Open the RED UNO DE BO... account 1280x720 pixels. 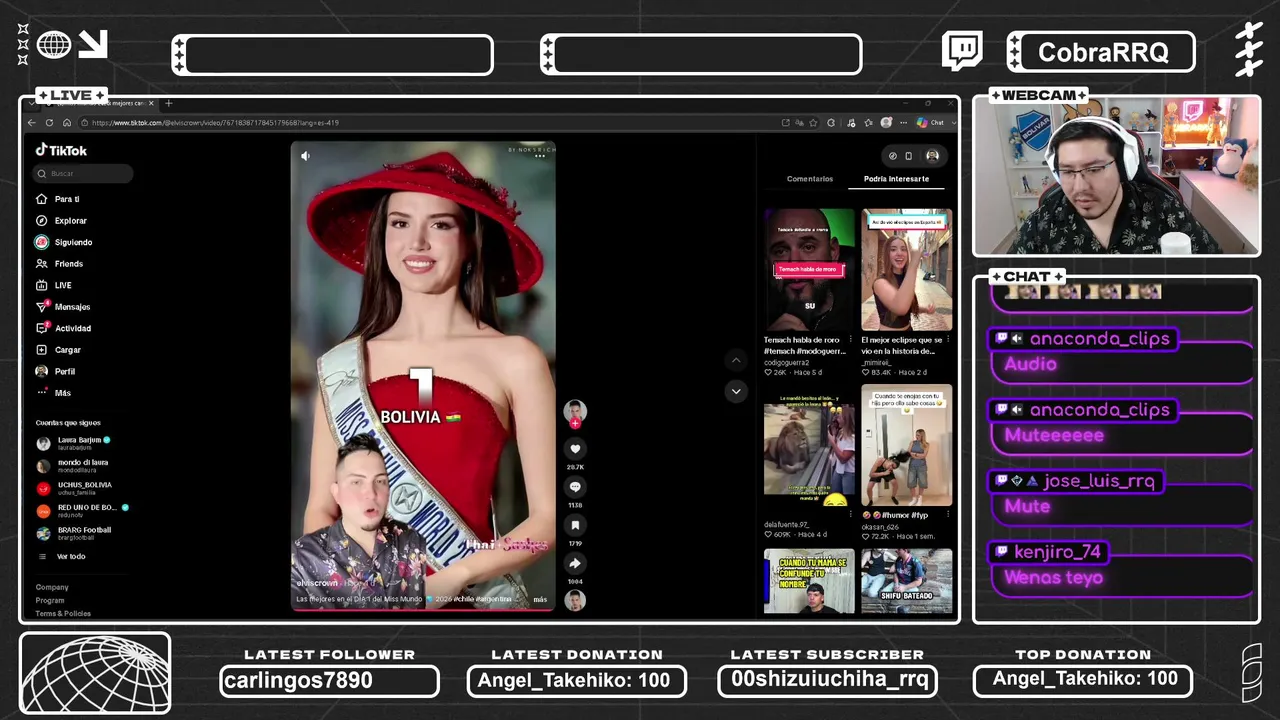(83, 511)
